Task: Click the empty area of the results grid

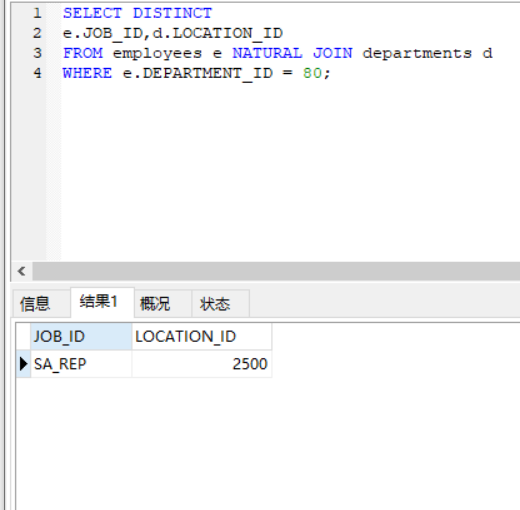Action: (x=267, y=443)
